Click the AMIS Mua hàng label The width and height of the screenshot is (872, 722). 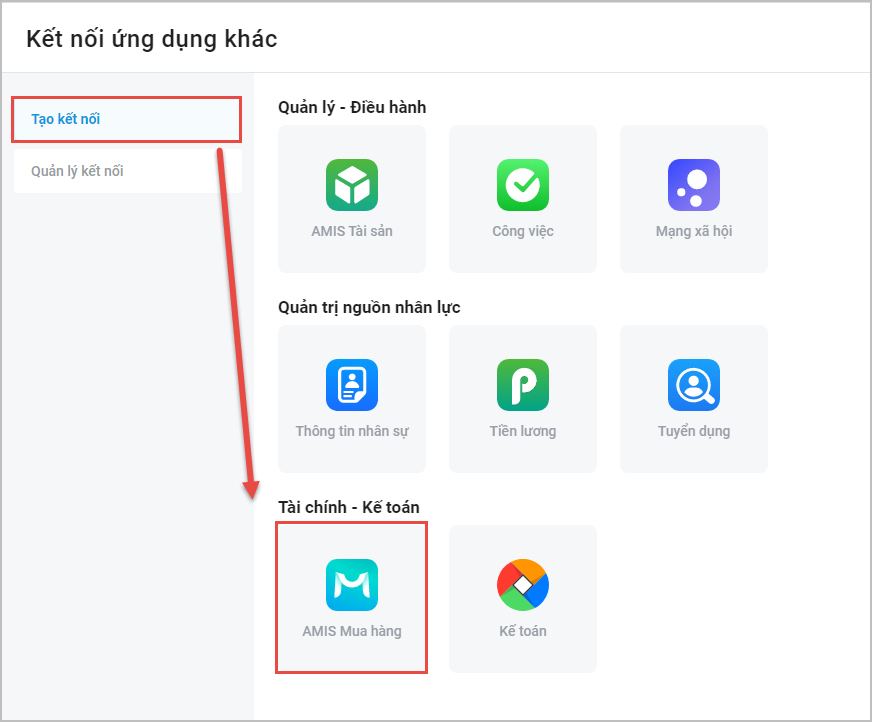pos(351,631)
